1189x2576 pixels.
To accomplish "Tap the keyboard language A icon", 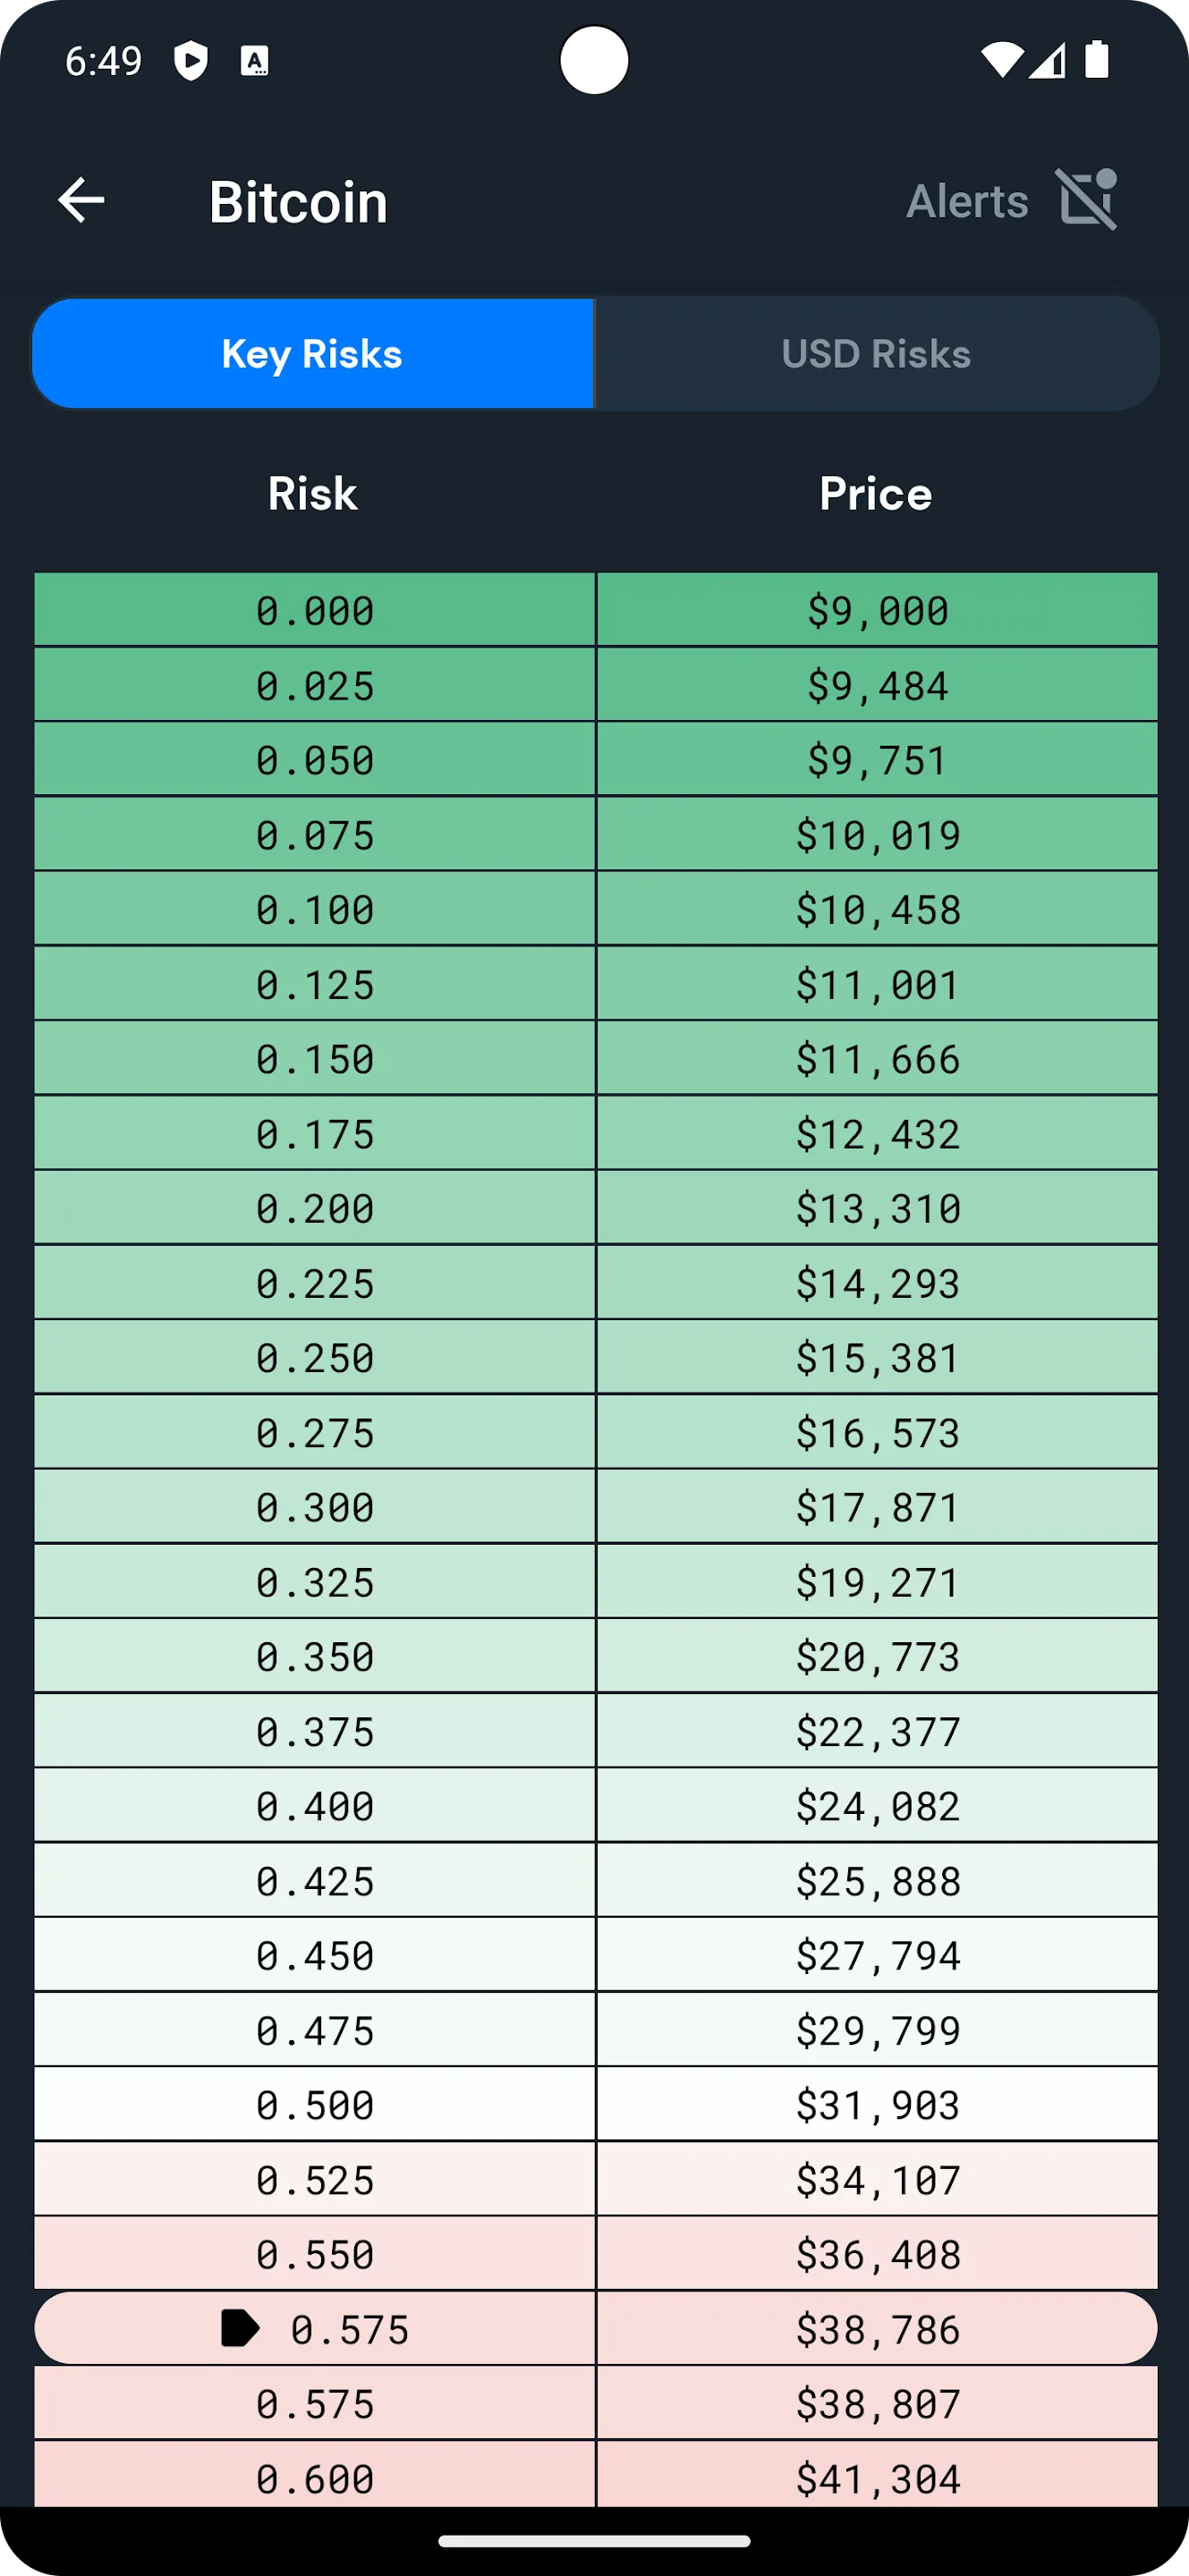I will [x=254, y=61].
